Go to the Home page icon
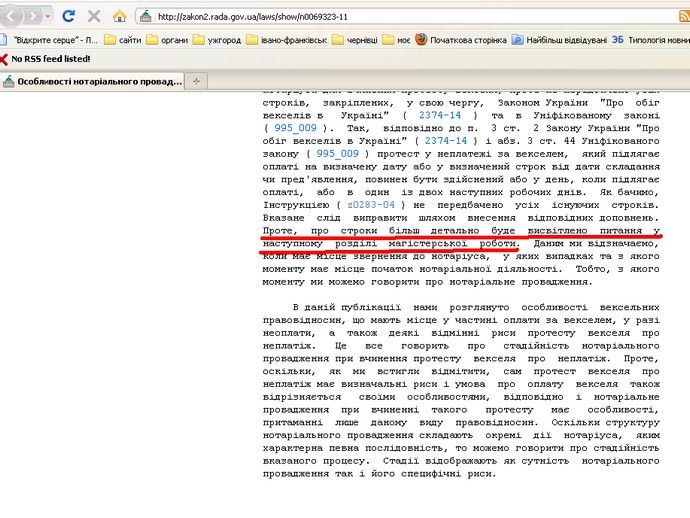 click(120, 16)
